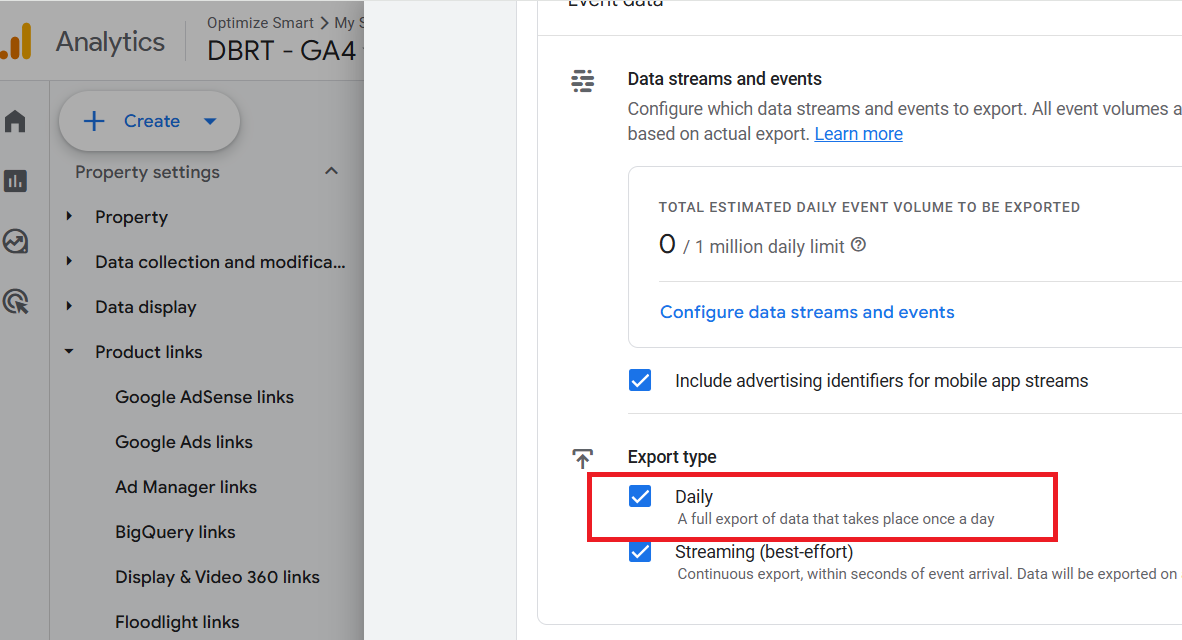Expand the Data display tree item
Screen dimensions: 1182x640
(69, 307)
